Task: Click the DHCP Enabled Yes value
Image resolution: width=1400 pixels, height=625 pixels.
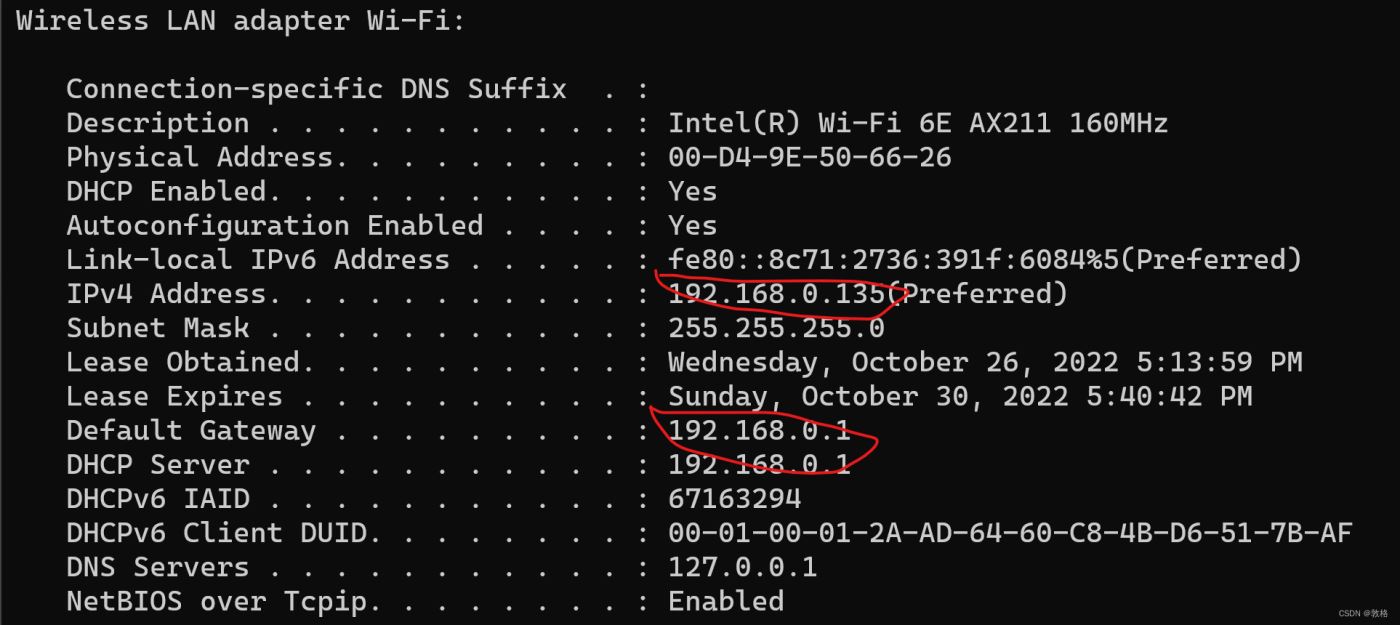Action: 692,191
